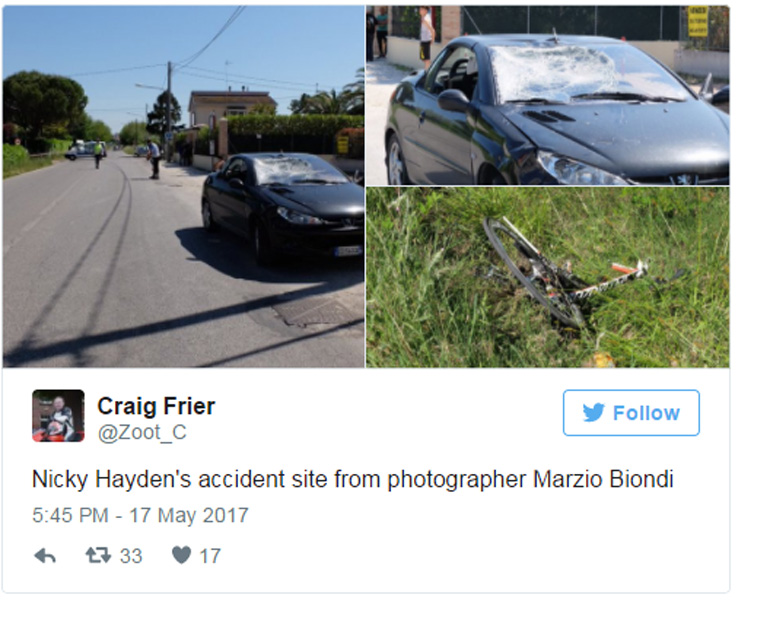Viewport: 770px width, 620px height.
Task: Click the heart like icon
Action: (181, 555)
